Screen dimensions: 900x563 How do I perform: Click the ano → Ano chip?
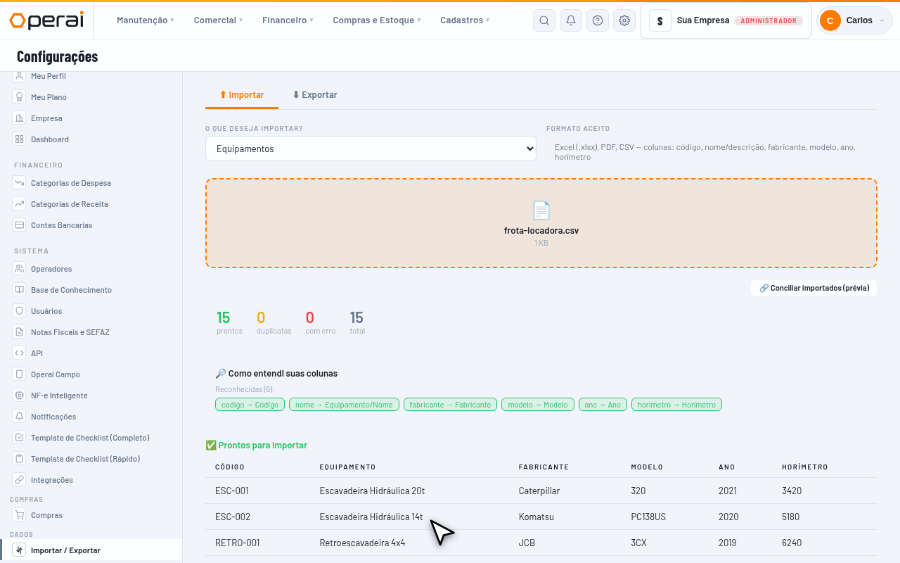pos(603,405)
